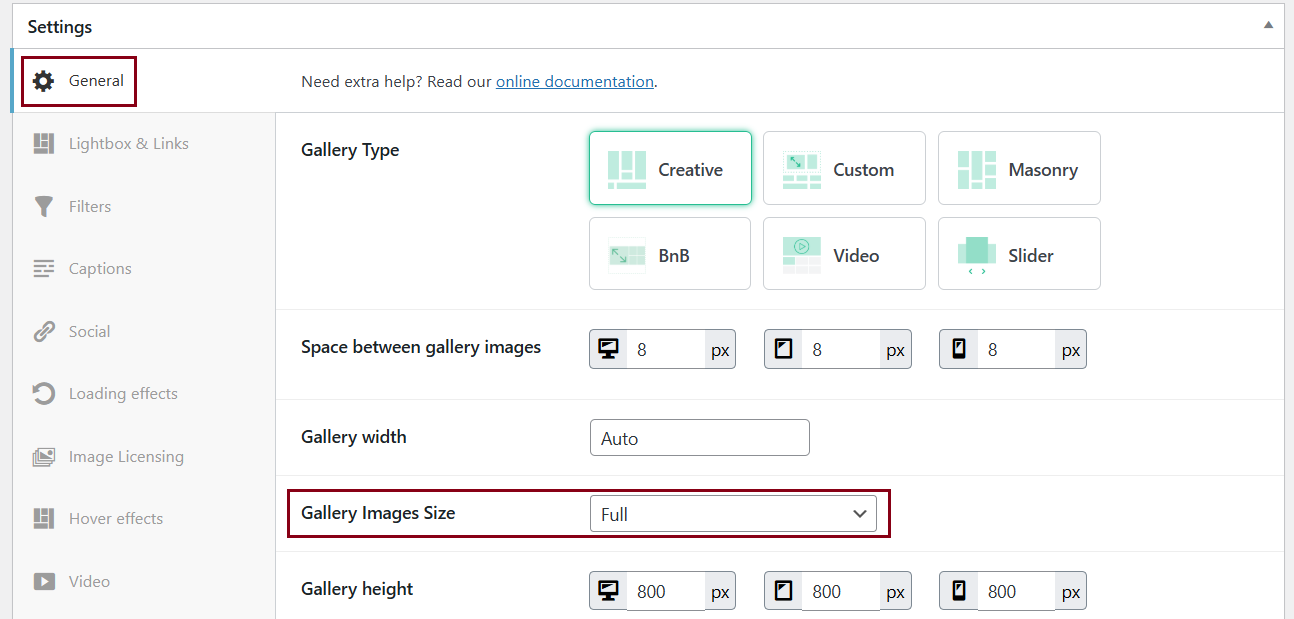This screenshot has height=619, width=1294.
Task: Select the Custom gallery type button
Action: click(x=844, y=169)
